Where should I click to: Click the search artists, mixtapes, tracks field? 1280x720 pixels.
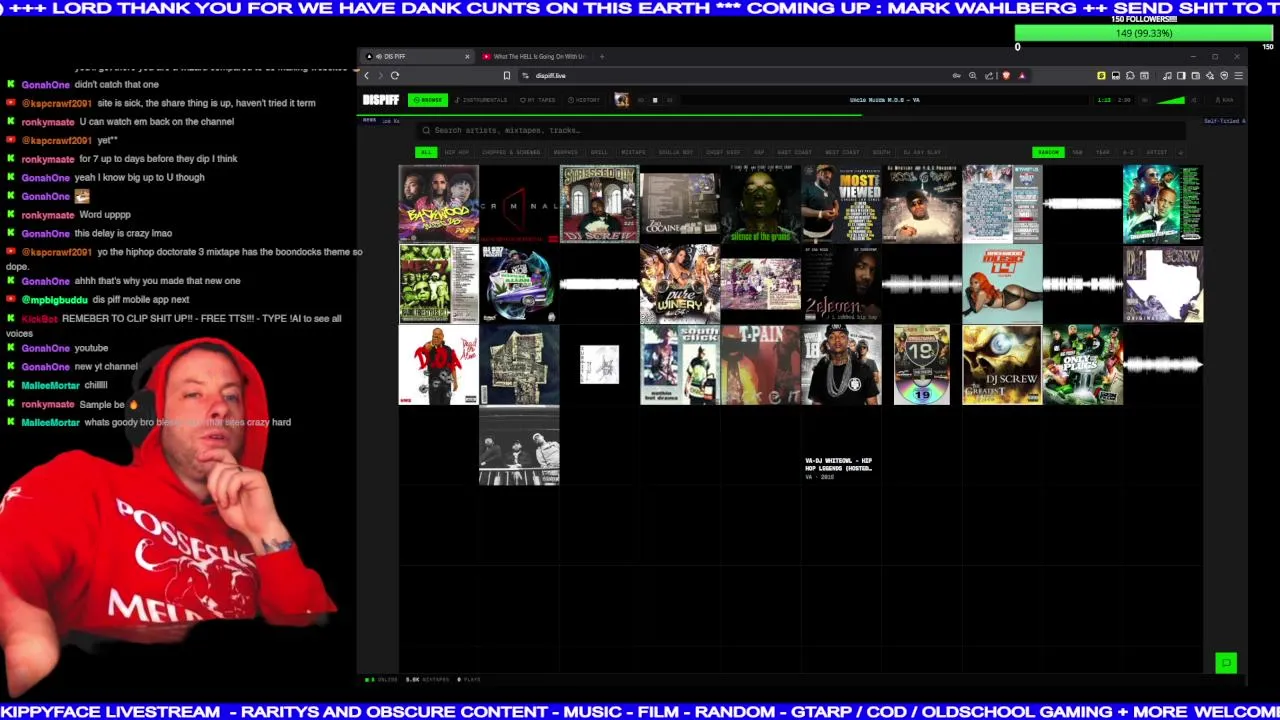click(x=800, y=130)
